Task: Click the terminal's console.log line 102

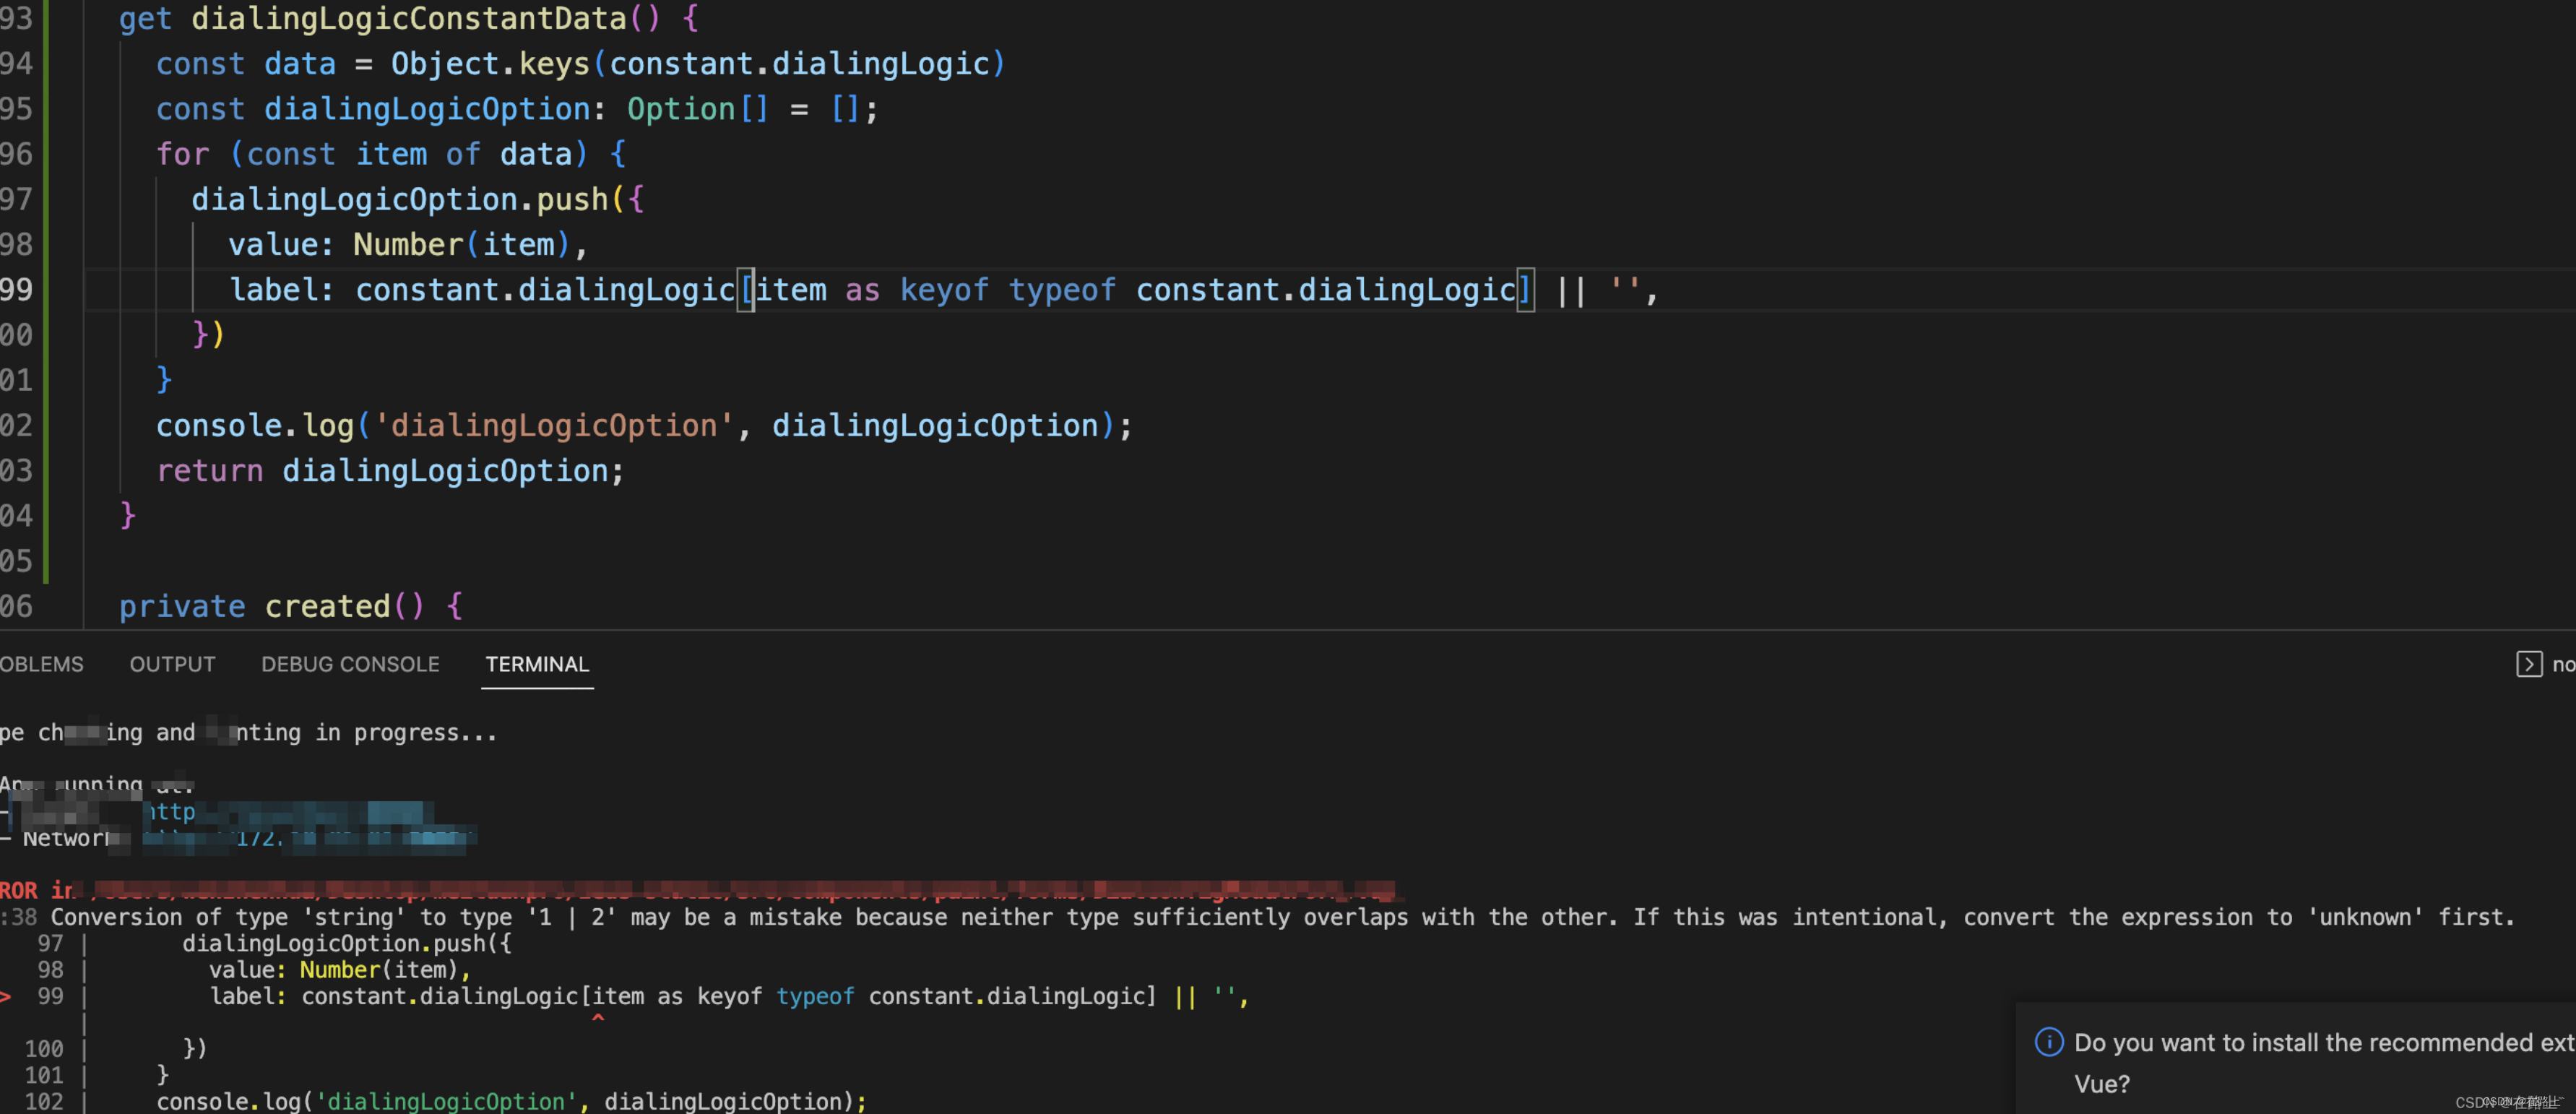Action: point(511,1101)
